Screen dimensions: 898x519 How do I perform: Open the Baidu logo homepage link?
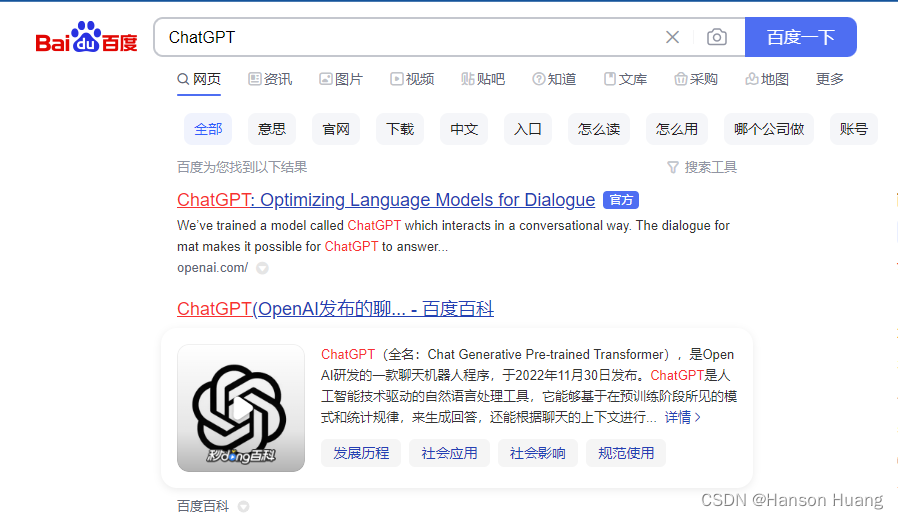pyautogui.click(x=86, y=38)
